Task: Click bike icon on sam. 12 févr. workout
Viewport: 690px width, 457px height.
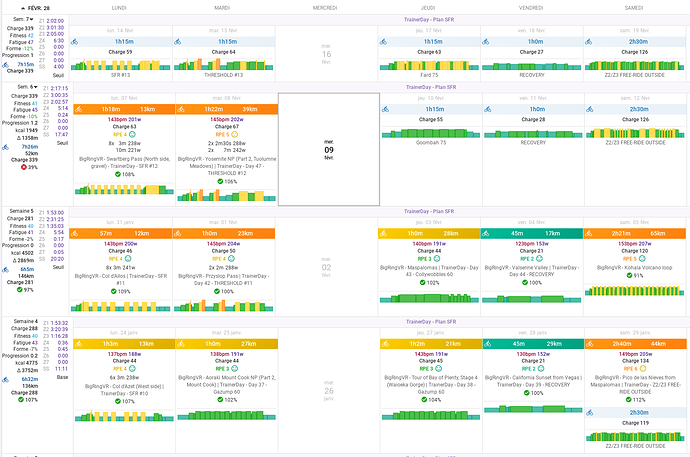Action: click(x=590, y=109)
